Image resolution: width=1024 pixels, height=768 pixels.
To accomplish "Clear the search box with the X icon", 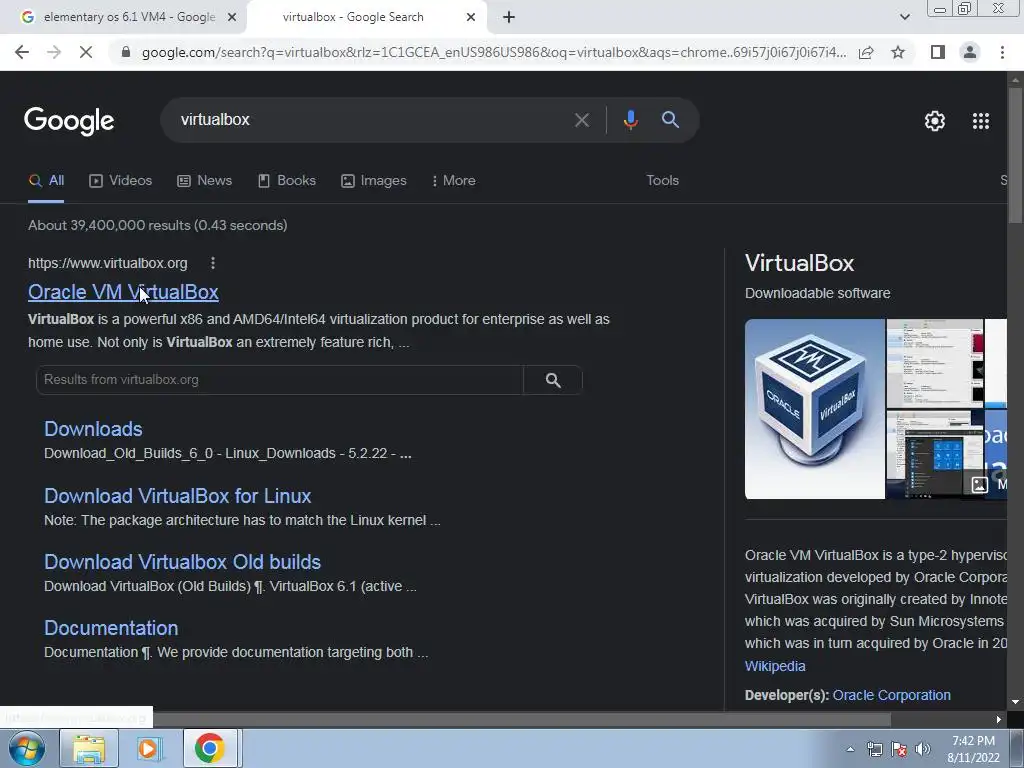I will point(581,120).
